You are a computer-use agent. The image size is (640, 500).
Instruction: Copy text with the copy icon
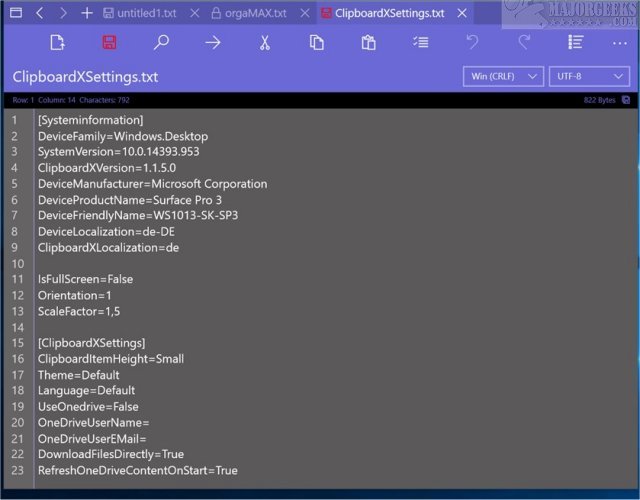317,42
